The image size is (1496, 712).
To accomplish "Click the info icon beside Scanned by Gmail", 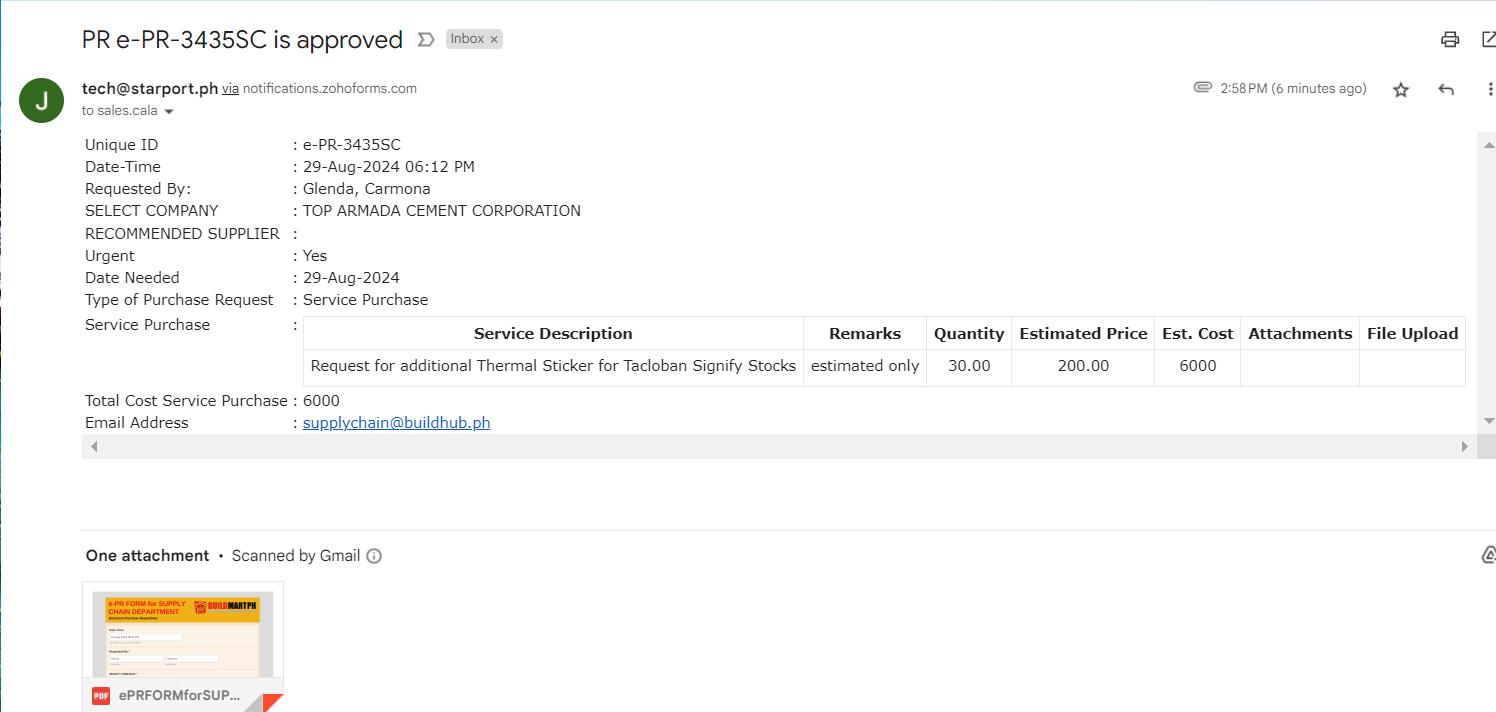I will (x=374, y=556).
